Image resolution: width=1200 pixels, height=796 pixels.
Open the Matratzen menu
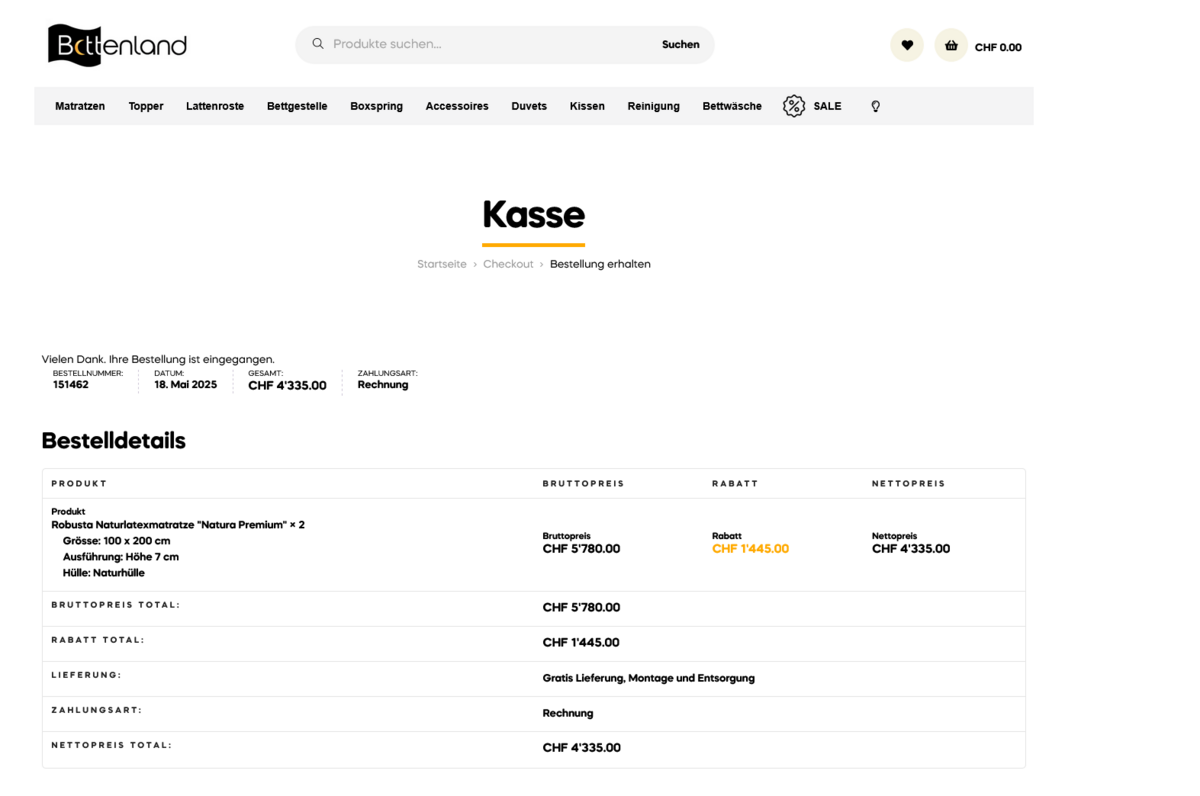80,106
